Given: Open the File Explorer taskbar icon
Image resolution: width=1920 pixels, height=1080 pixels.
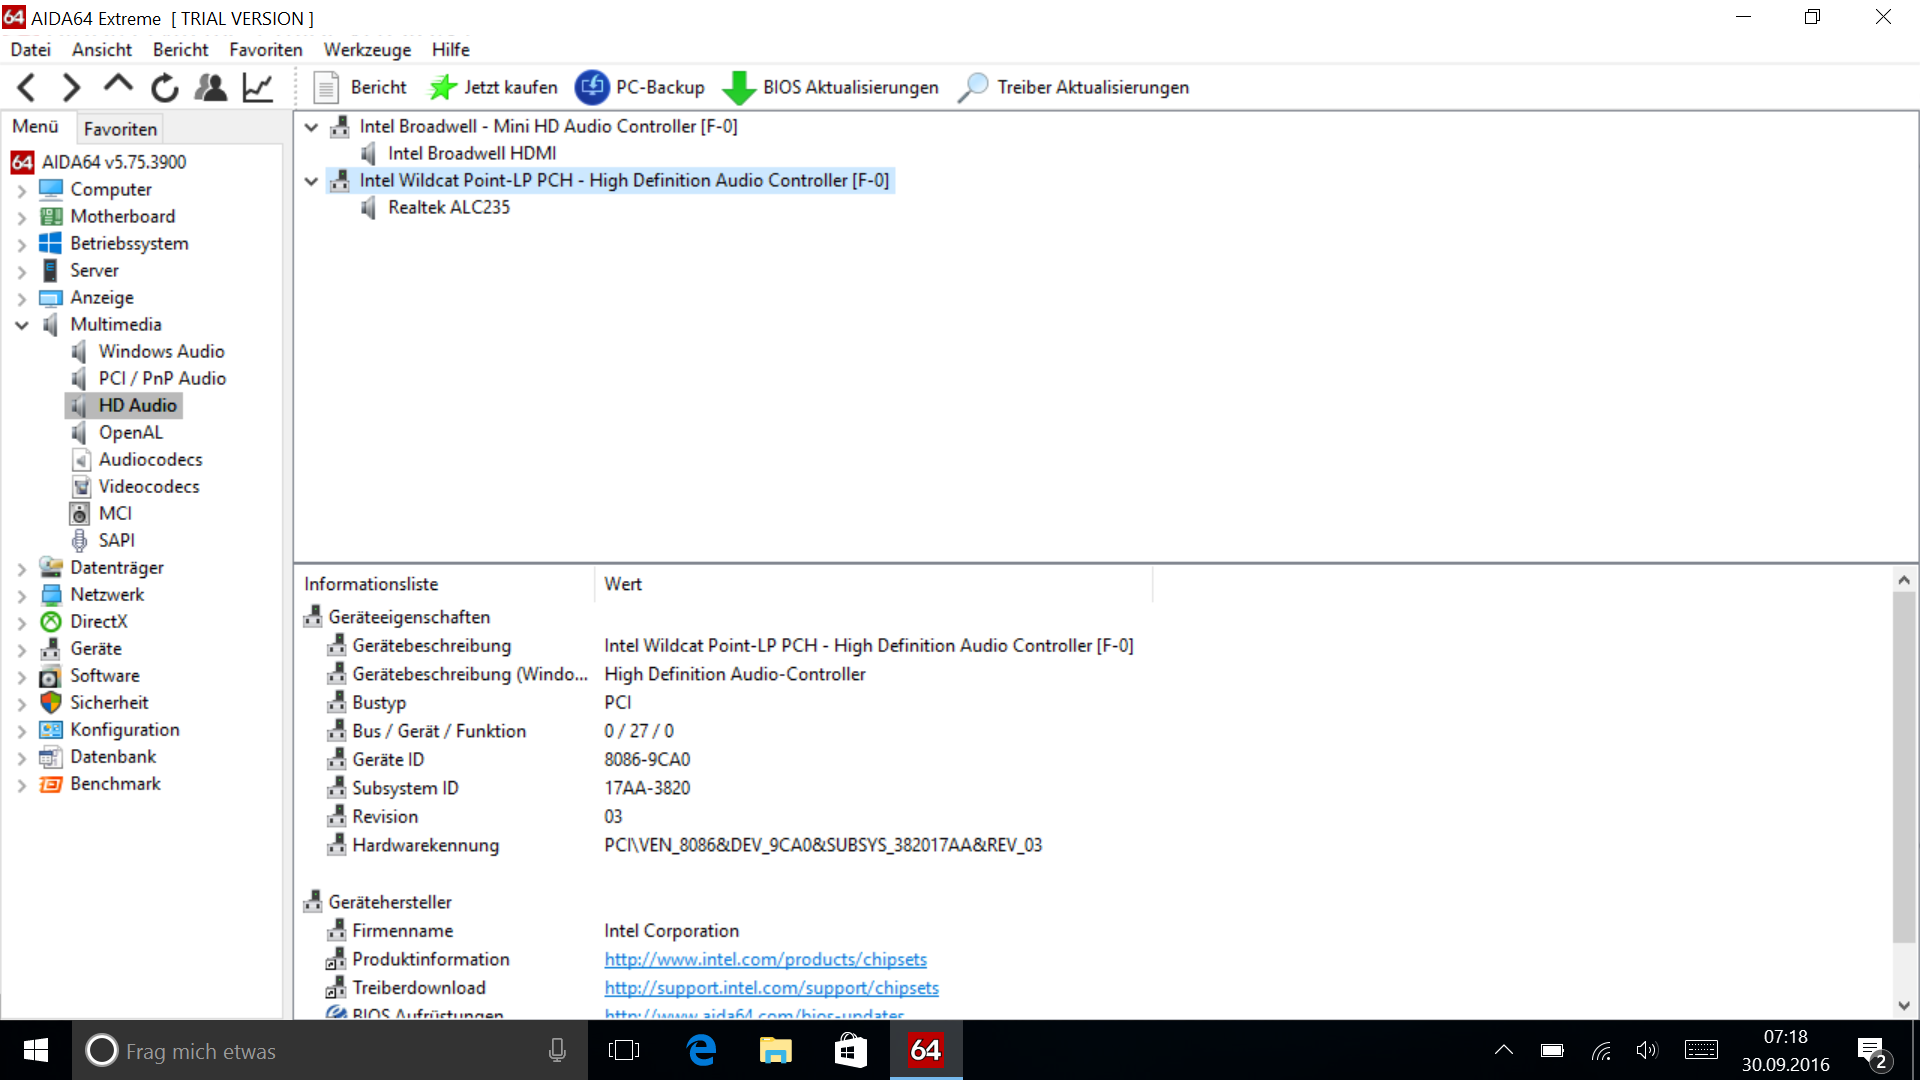Looking at the screenshot, I should pyautogui.click(x=775, y=1051).
